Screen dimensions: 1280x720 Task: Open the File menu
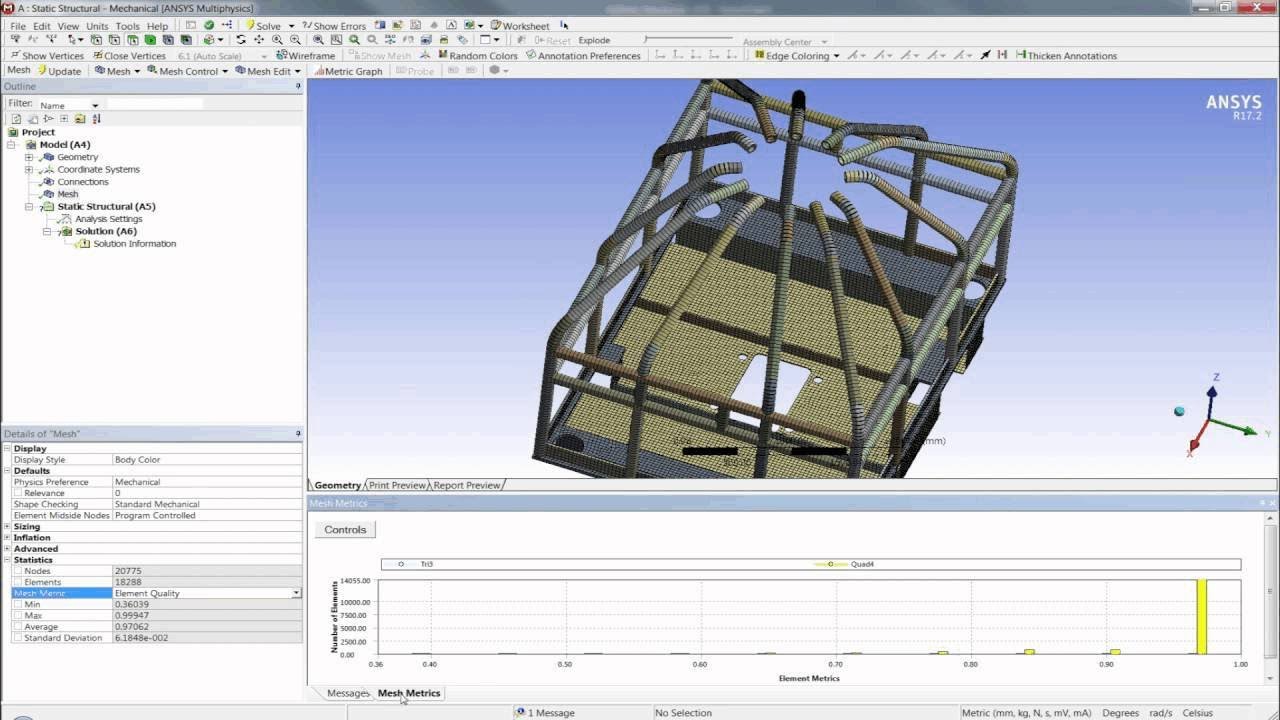click(x=17, y=26)
